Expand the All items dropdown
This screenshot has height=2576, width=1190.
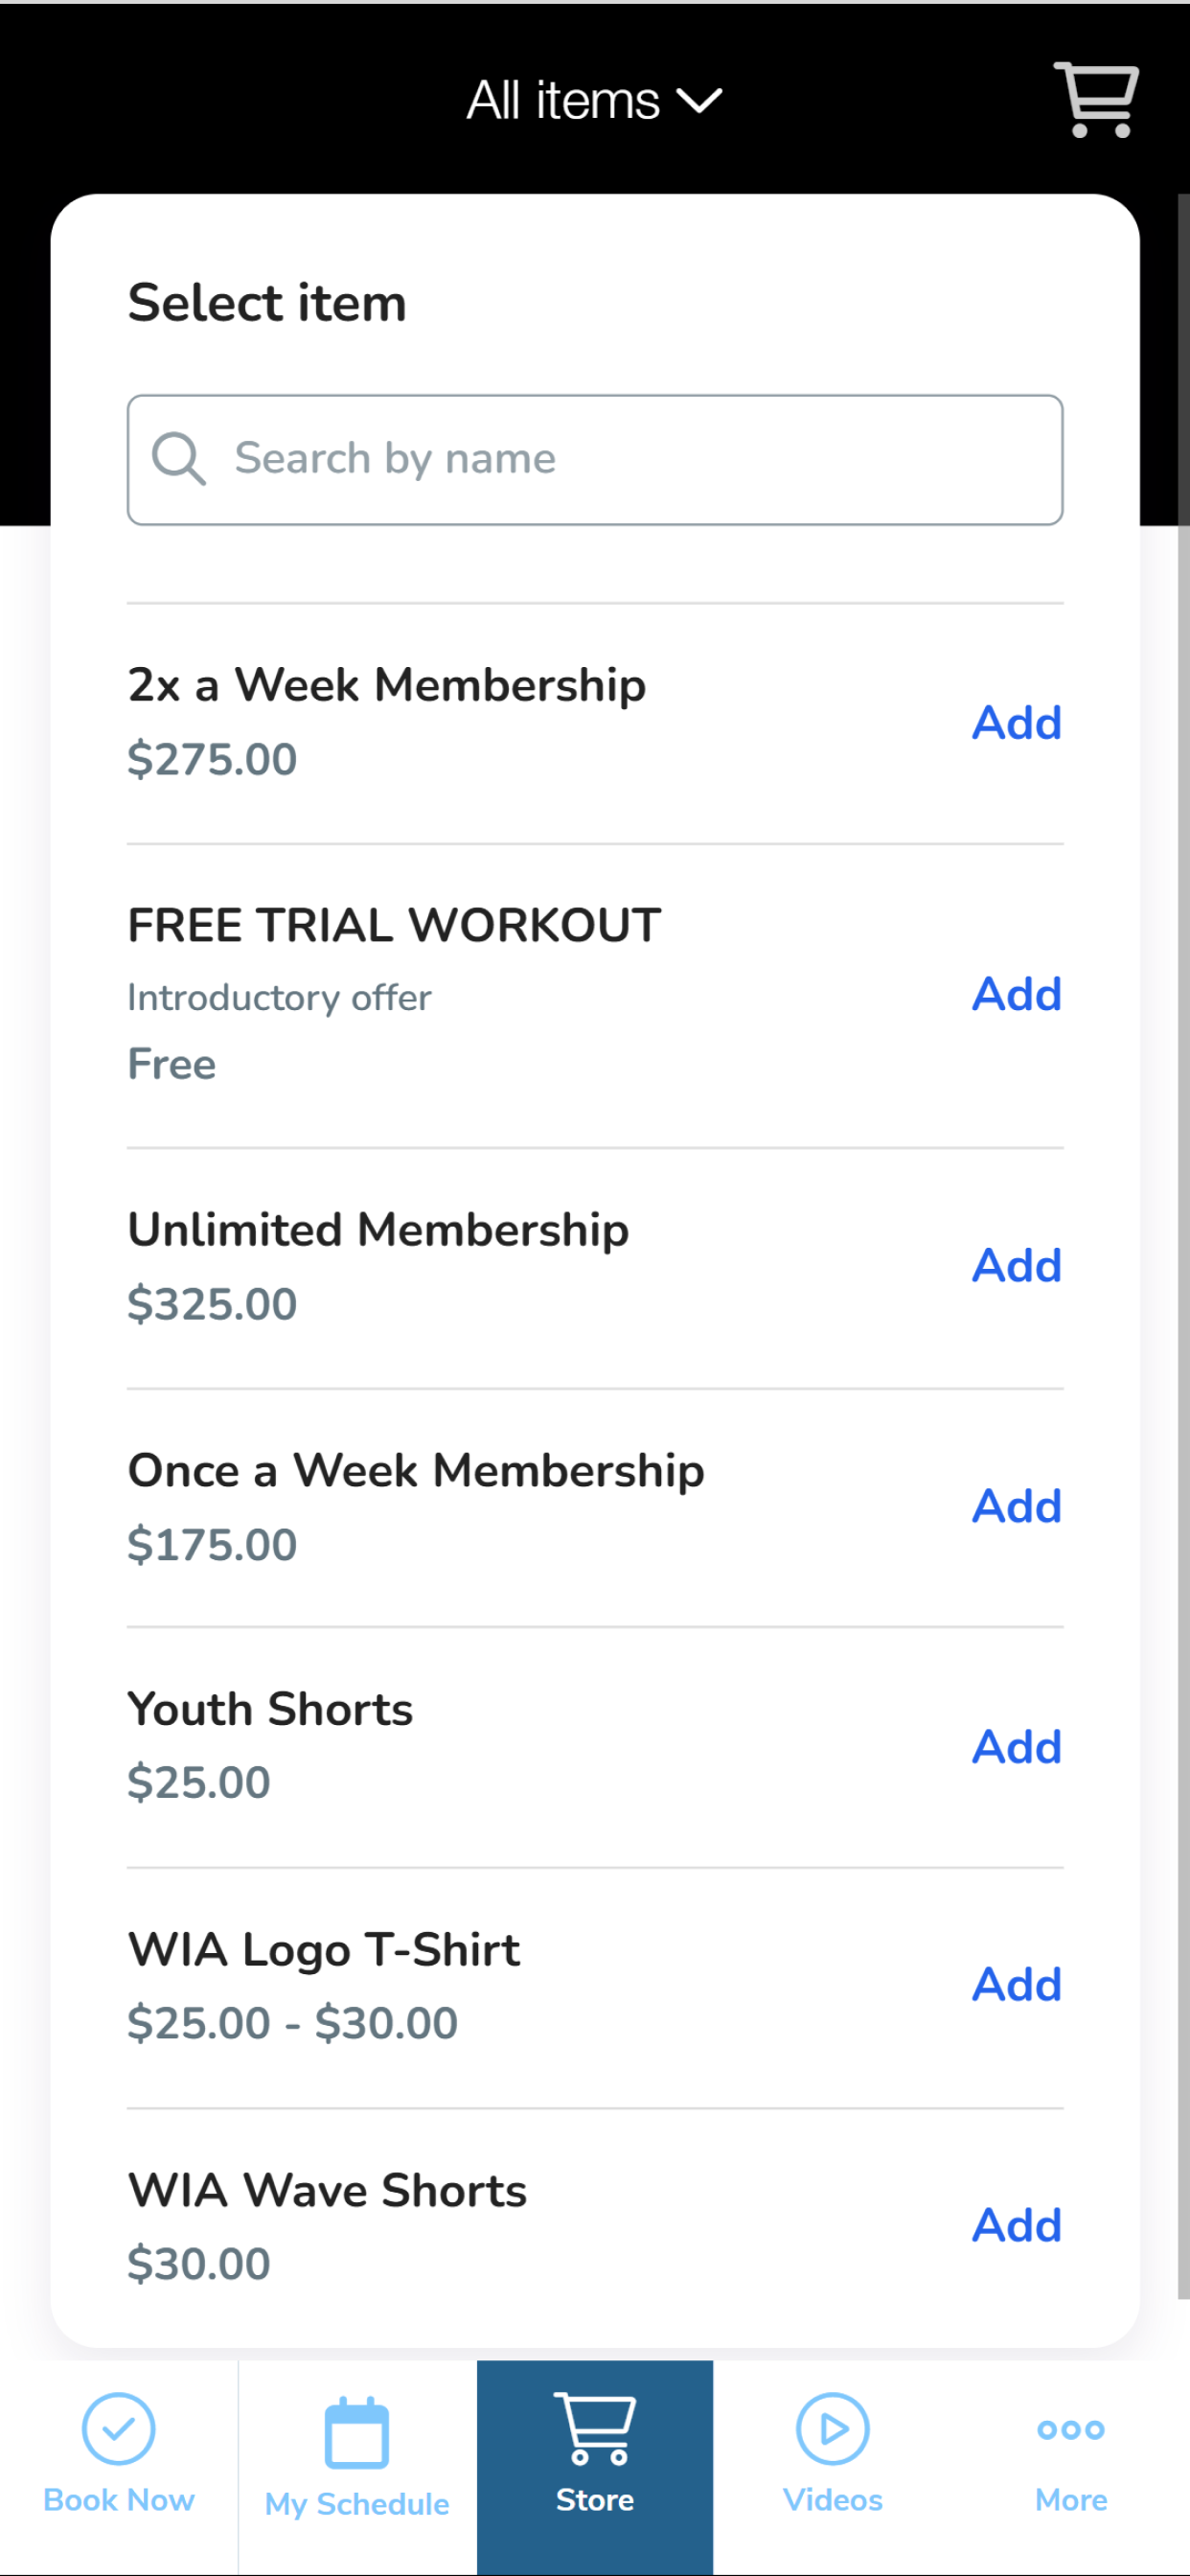[594, 100]
